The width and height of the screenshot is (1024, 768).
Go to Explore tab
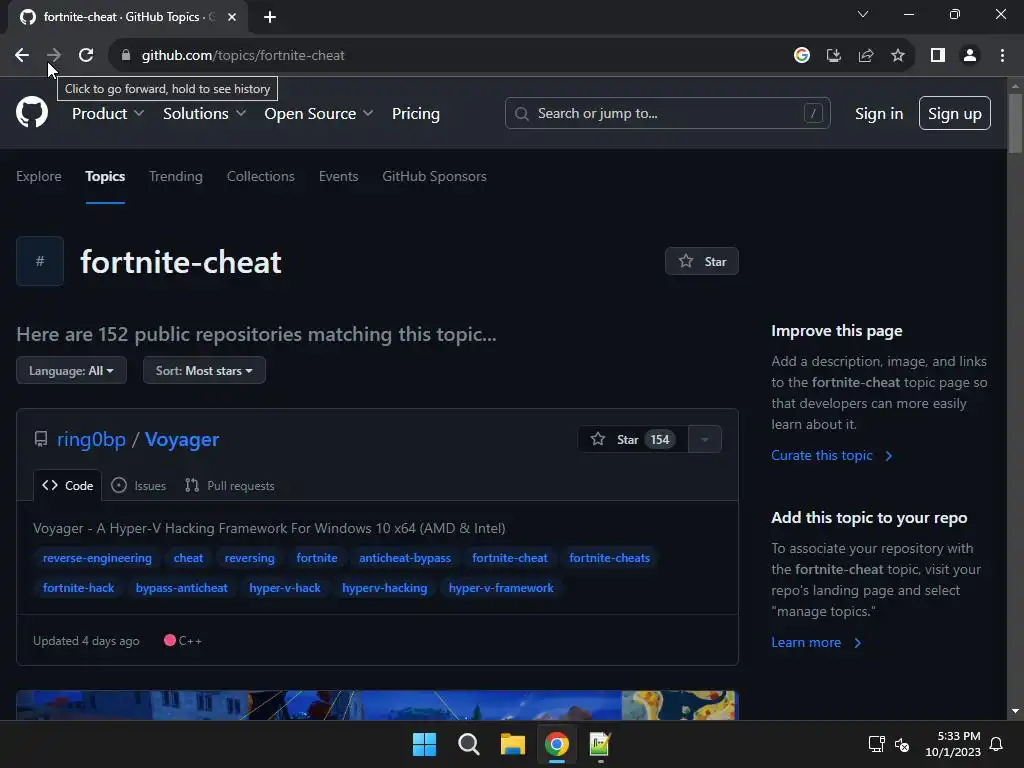click(x=39, y=176)
